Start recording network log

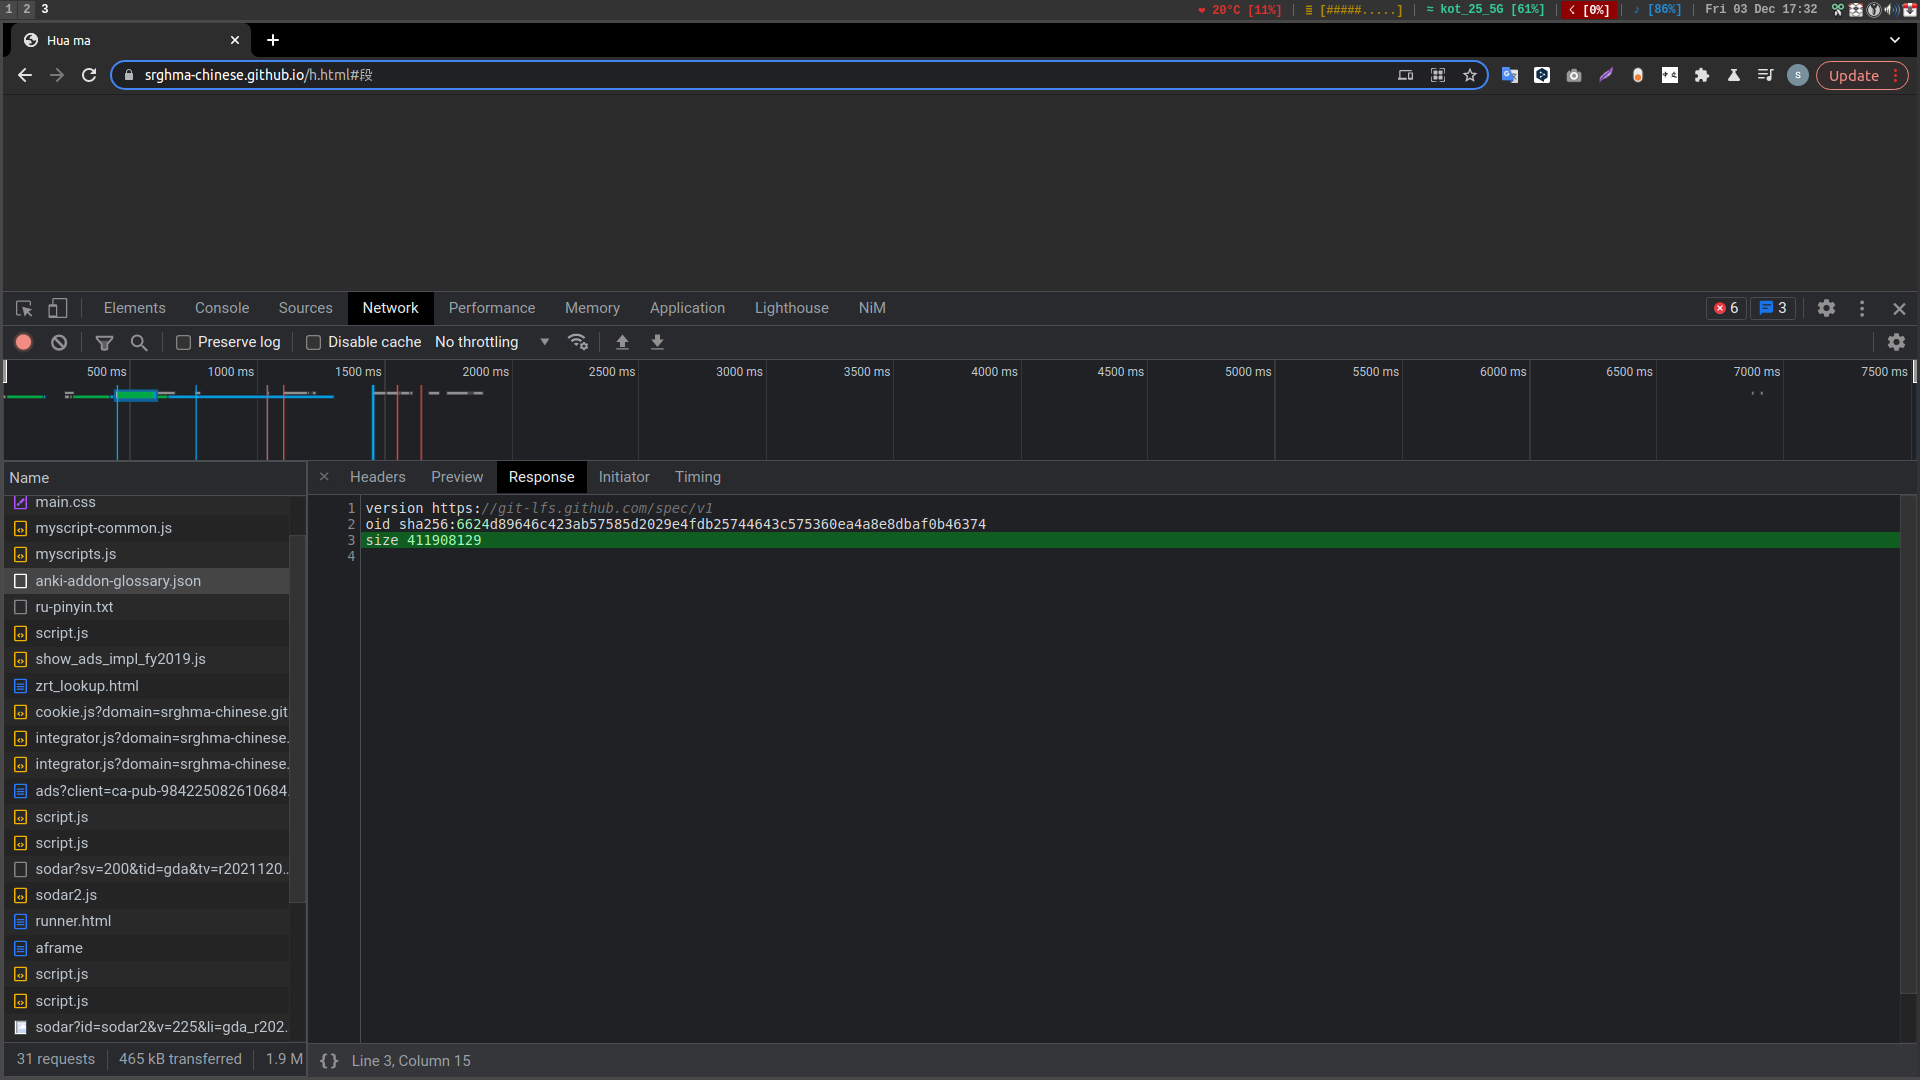point(23,342)
